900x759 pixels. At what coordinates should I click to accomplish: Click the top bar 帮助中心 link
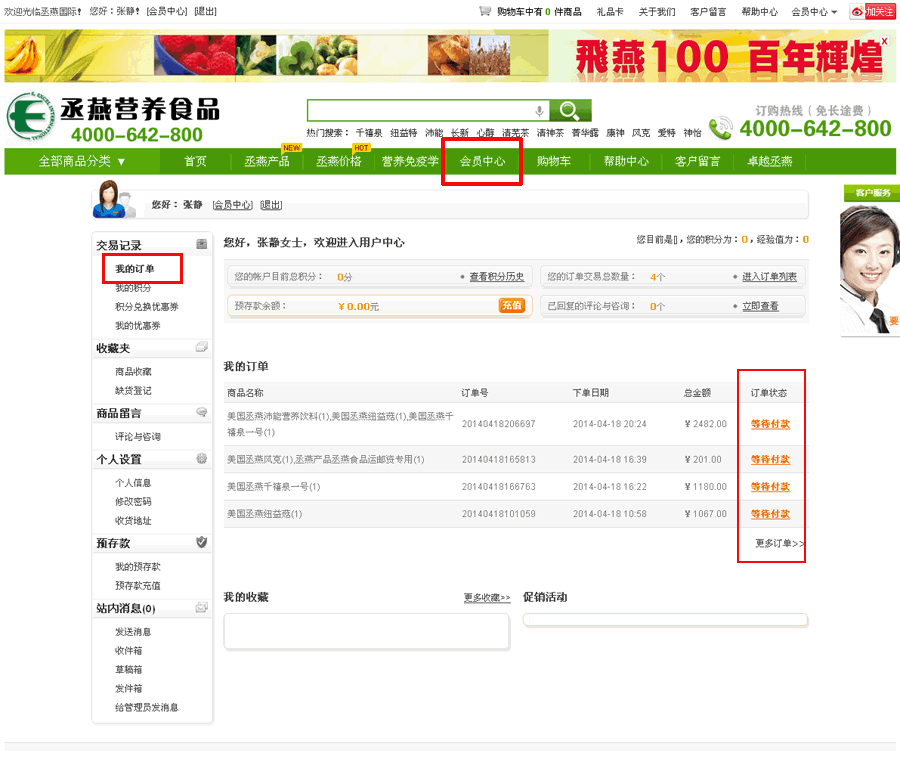coord(759,11)
